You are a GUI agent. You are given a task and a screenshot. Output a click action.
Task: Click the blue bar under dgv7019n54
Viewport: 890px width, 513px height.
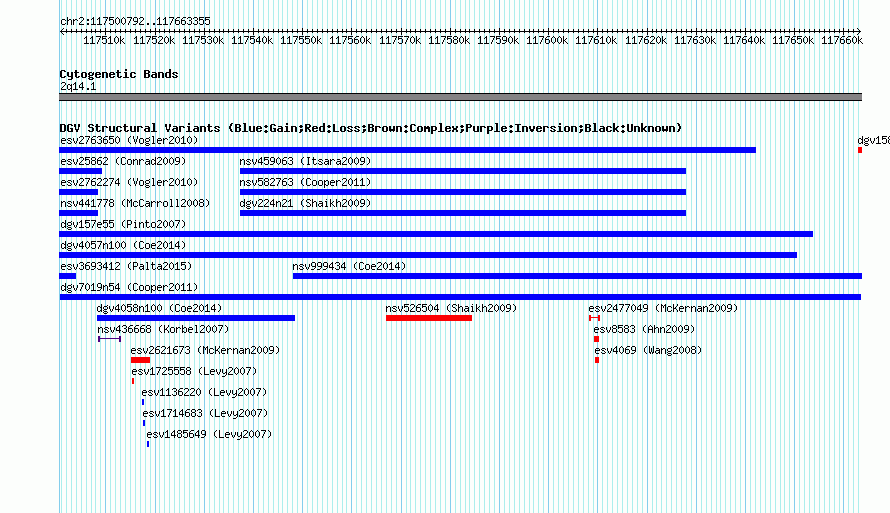pos(460,297)
